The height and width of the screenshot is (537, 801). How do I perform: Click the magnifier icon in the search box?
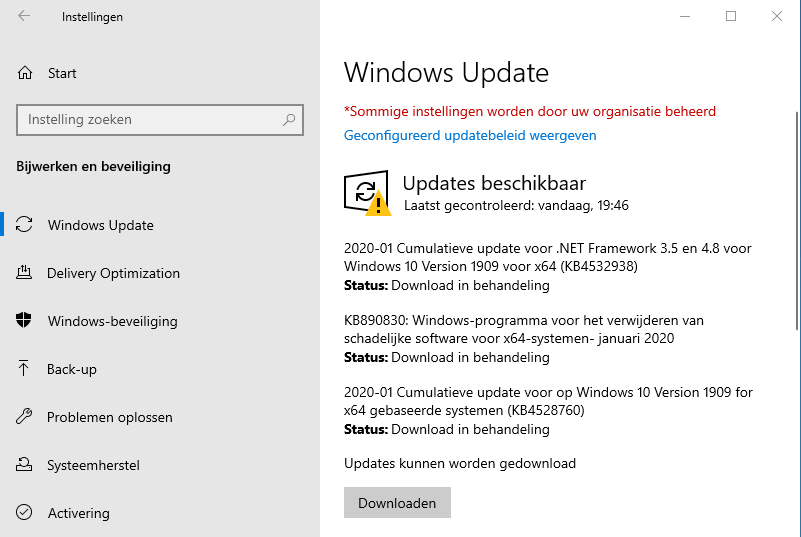coord(289,120)
